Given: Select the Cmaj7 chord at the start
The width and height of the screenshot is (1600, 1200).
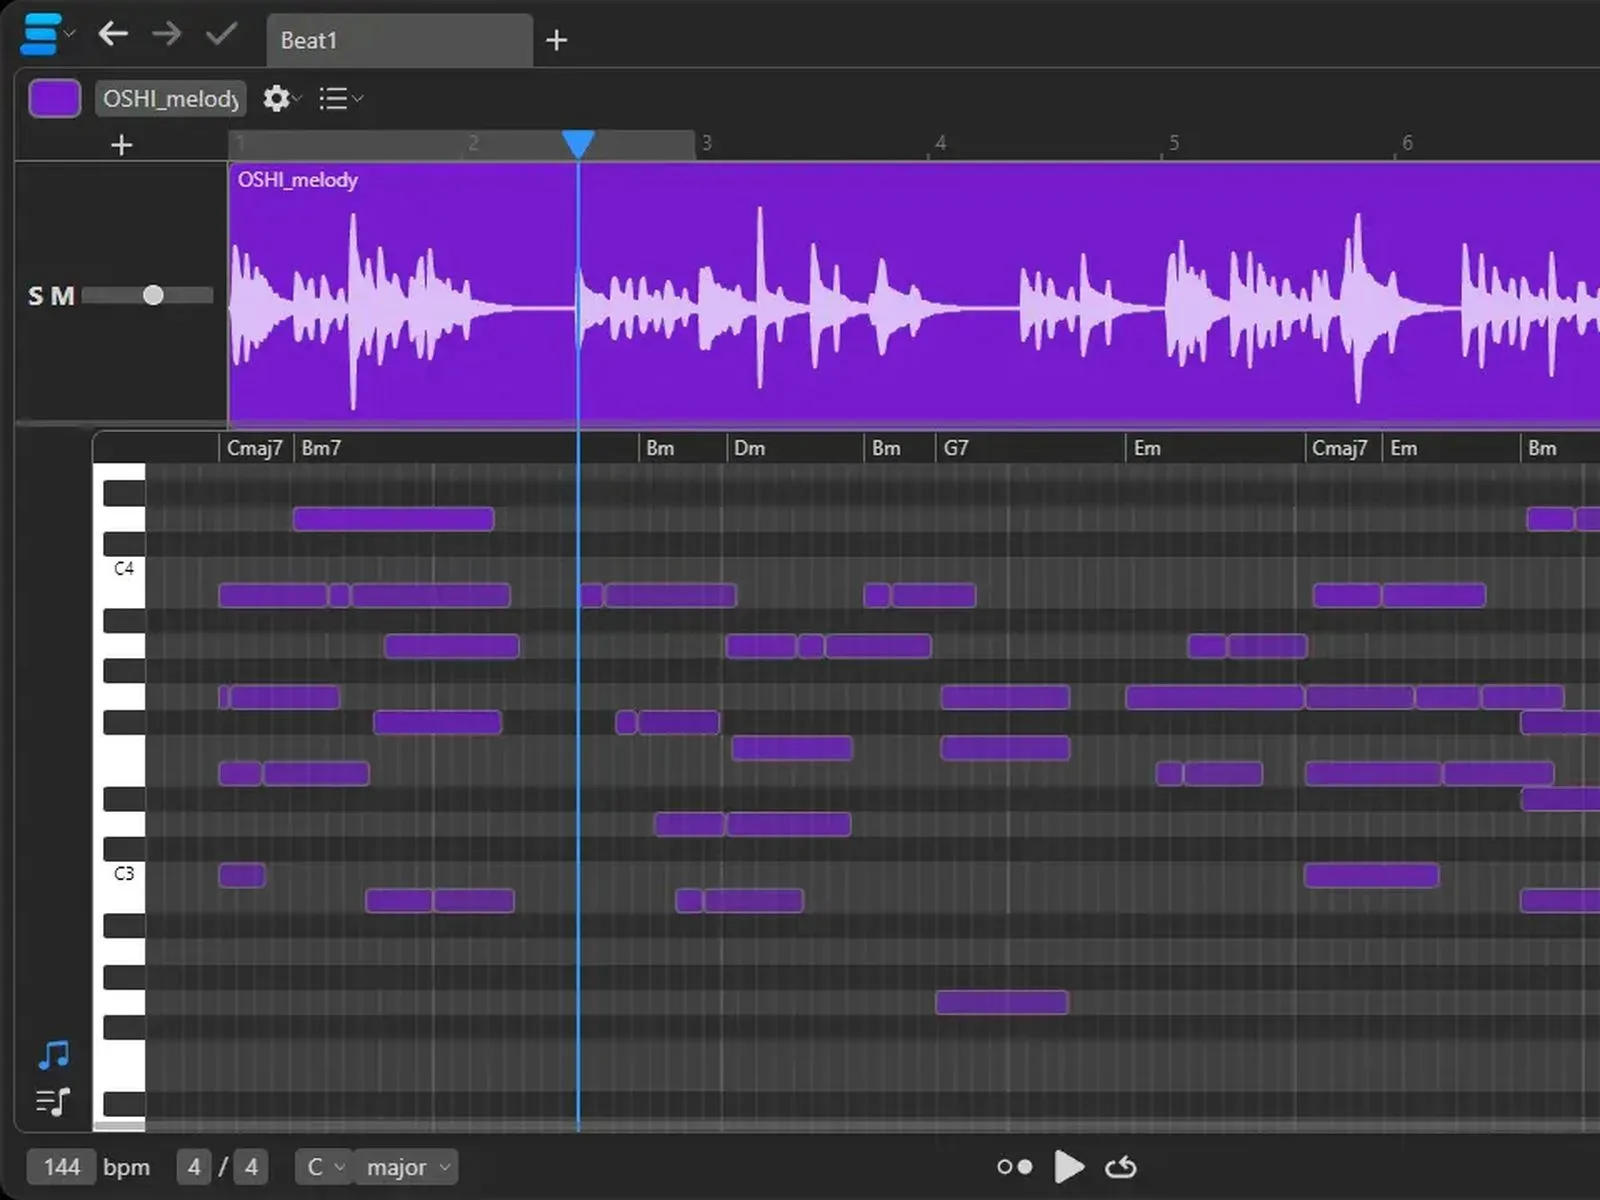Looking at the screenshot, I should tap(255, 448).
